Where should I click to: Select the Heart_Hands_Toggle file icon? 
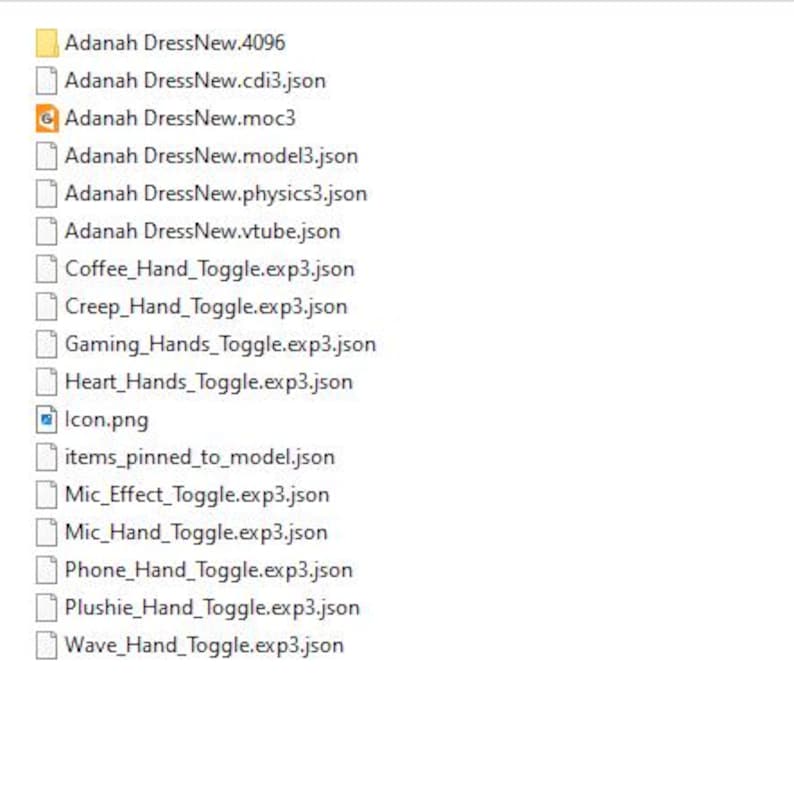pyautogui.click(x=47, y=382)
